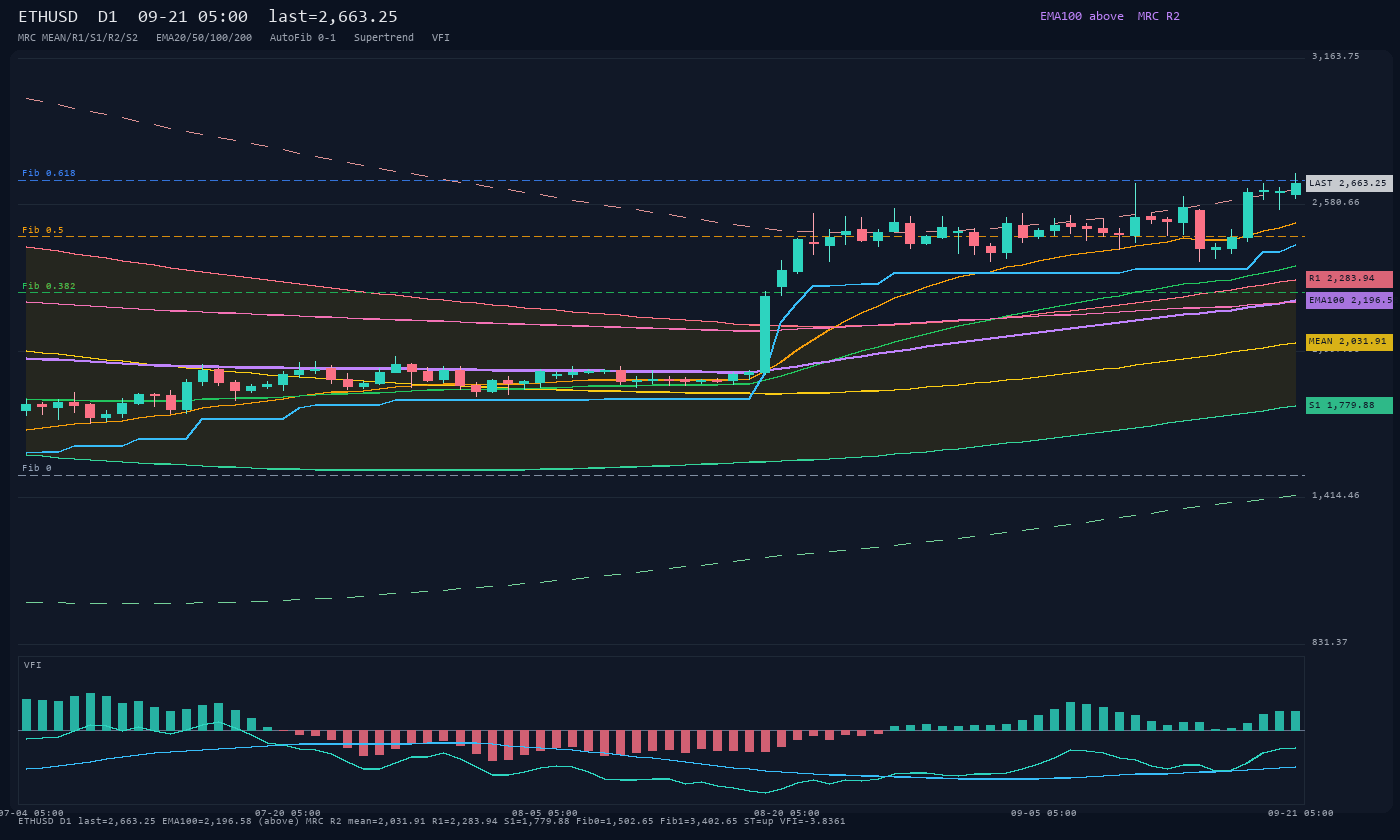
Task: Click the 1,414.46 price axis label
Action: (x=1336, y=495)
